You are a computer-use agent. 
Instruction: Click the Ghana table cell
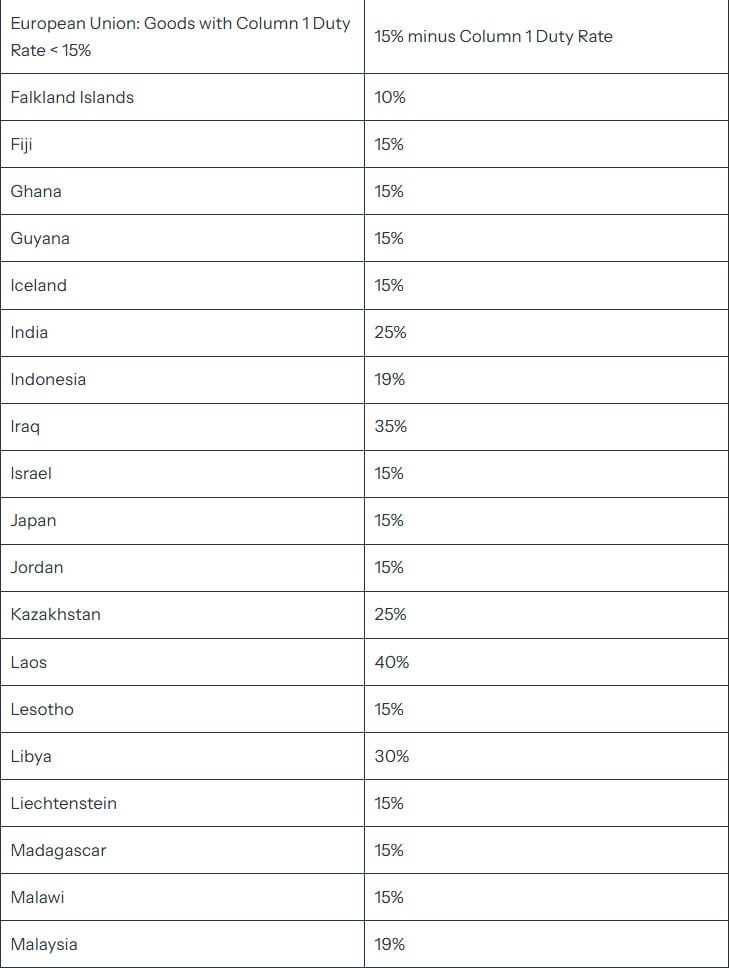(x=36, y=191)
